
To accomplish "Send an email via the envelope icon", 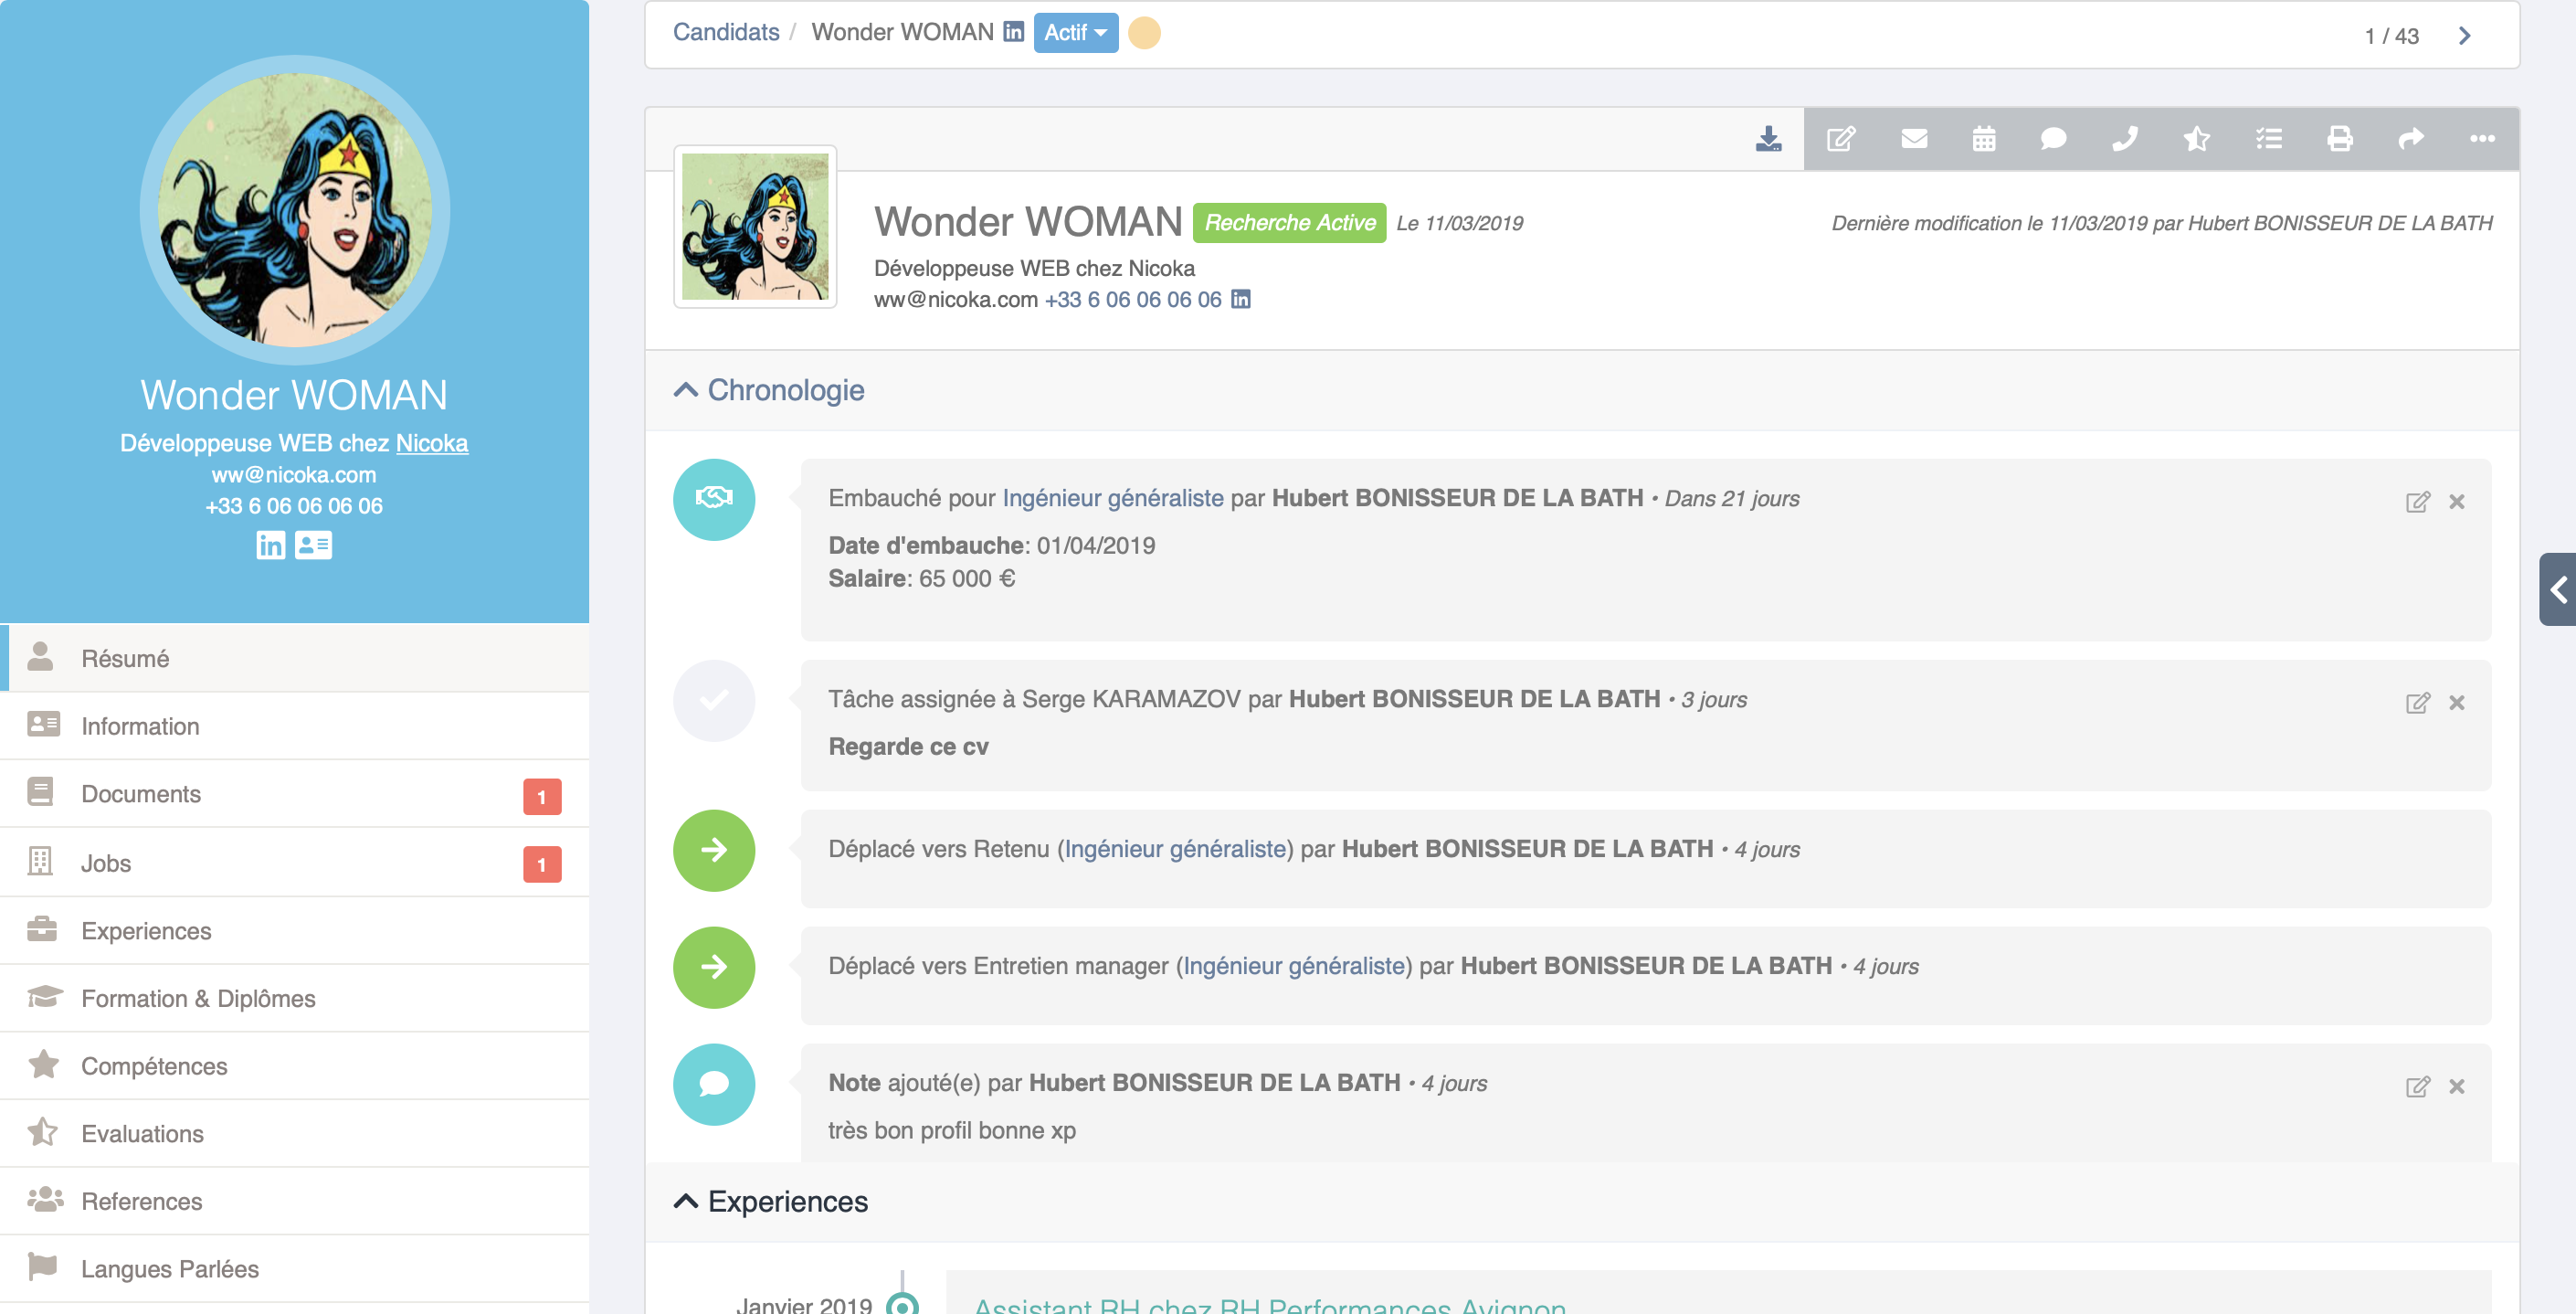I will pyautogui.click(x=1914, y=139).
